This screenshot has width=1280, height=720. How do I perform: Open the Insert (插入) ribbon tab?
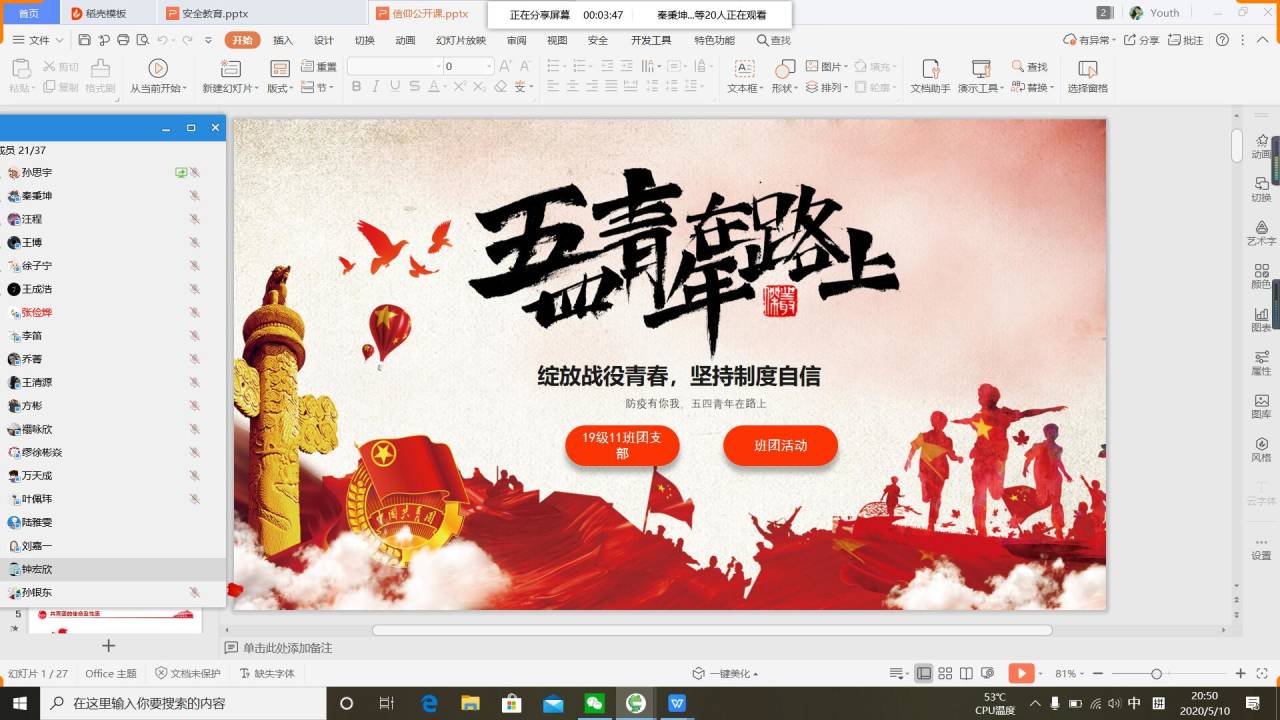[283, 40]
